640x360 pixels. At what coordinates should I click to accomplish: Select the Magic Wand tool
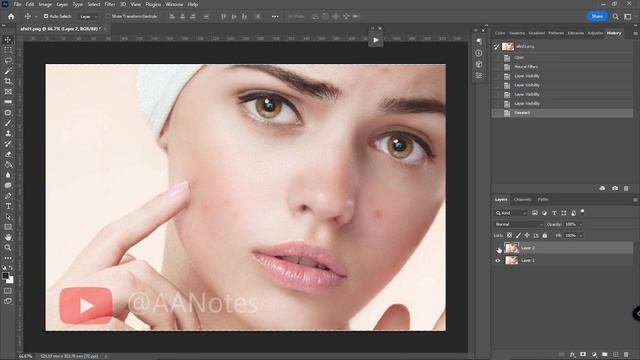coord(8,71)
